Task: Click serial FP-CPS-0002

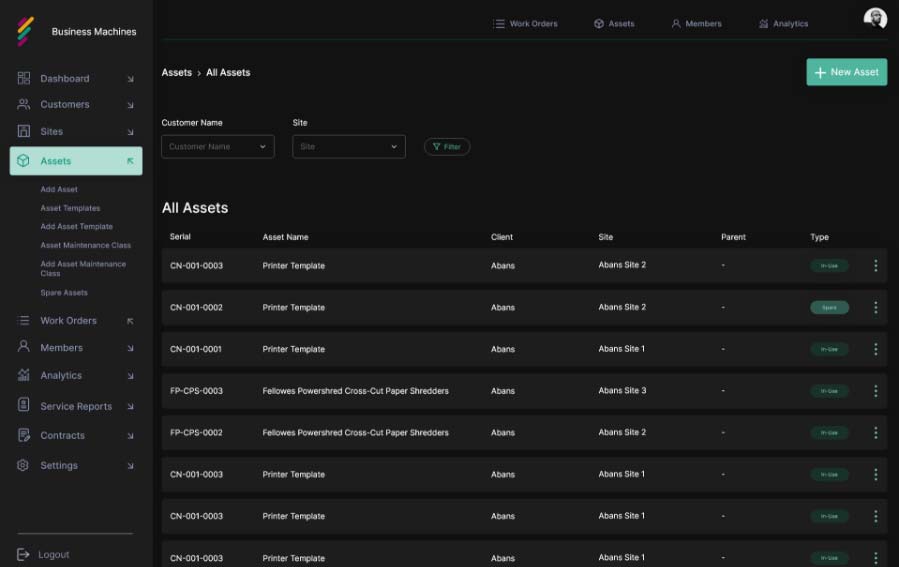Action: click(x=196, y=433)
